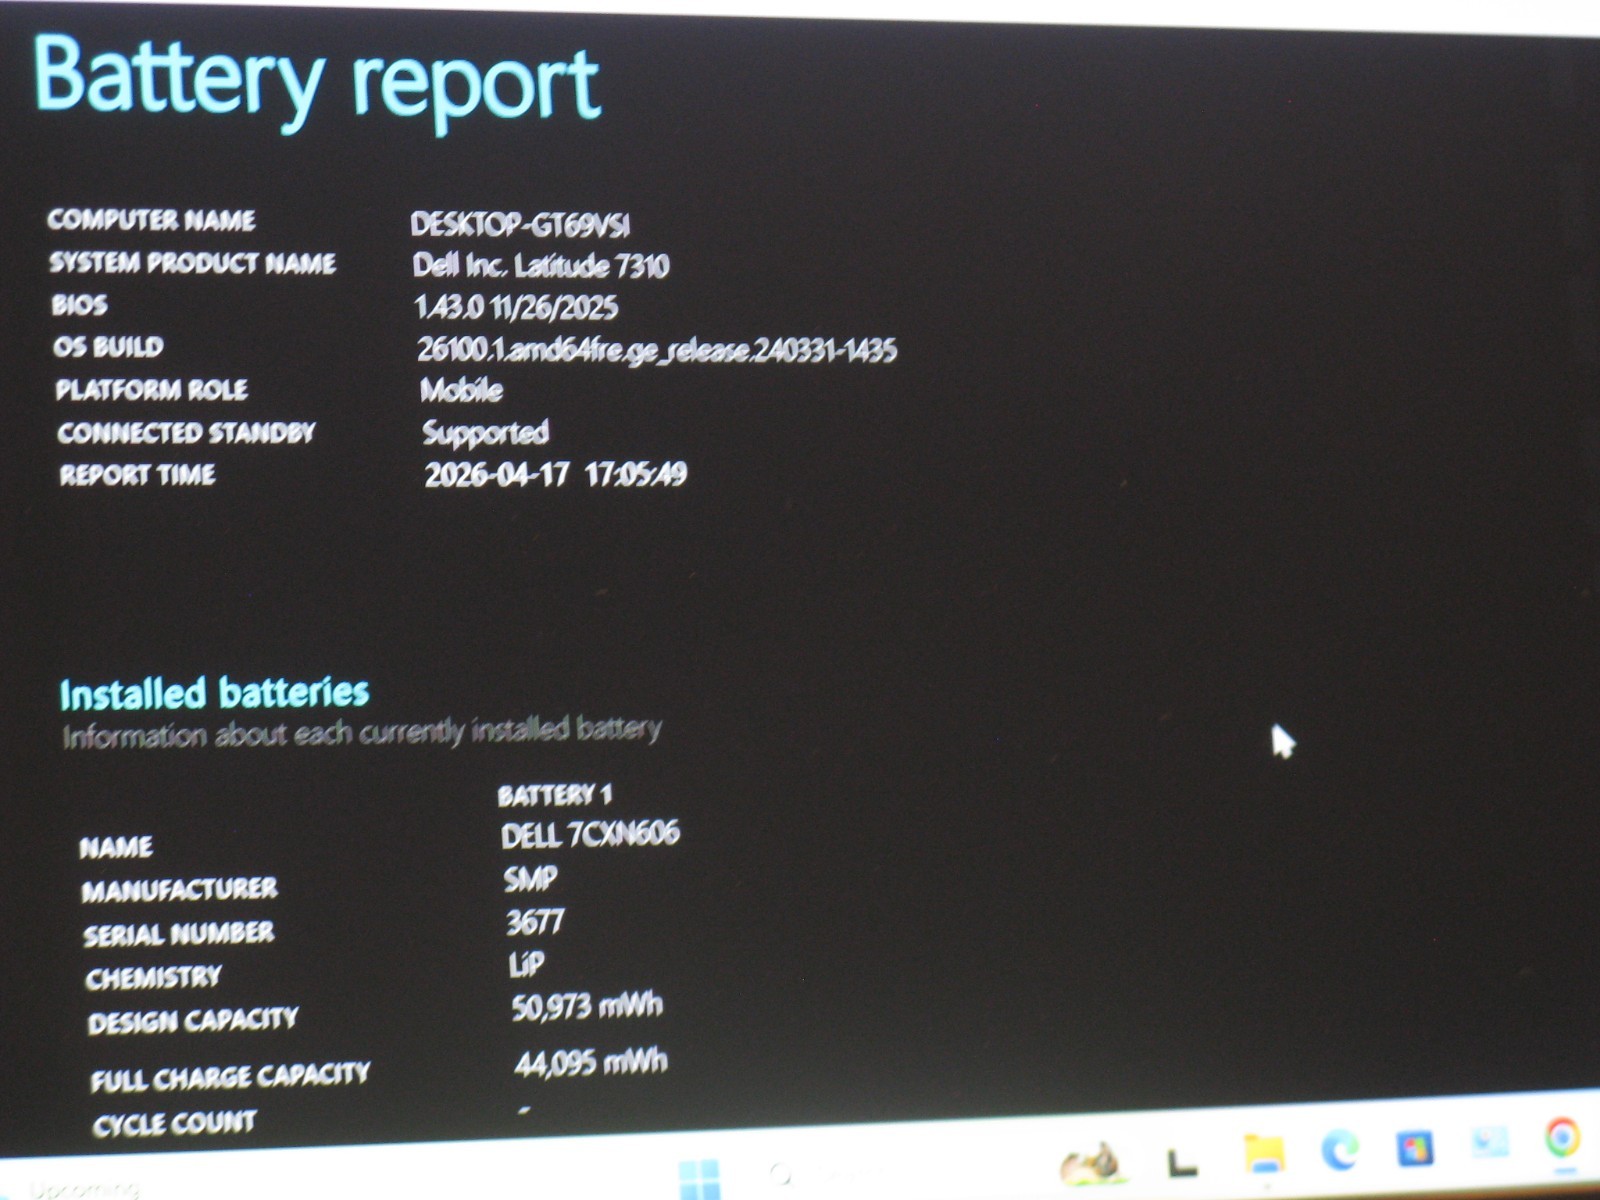Click the BATTERY 1 column header
Screen dimensions: 1600x1200
tap(555, 795)
